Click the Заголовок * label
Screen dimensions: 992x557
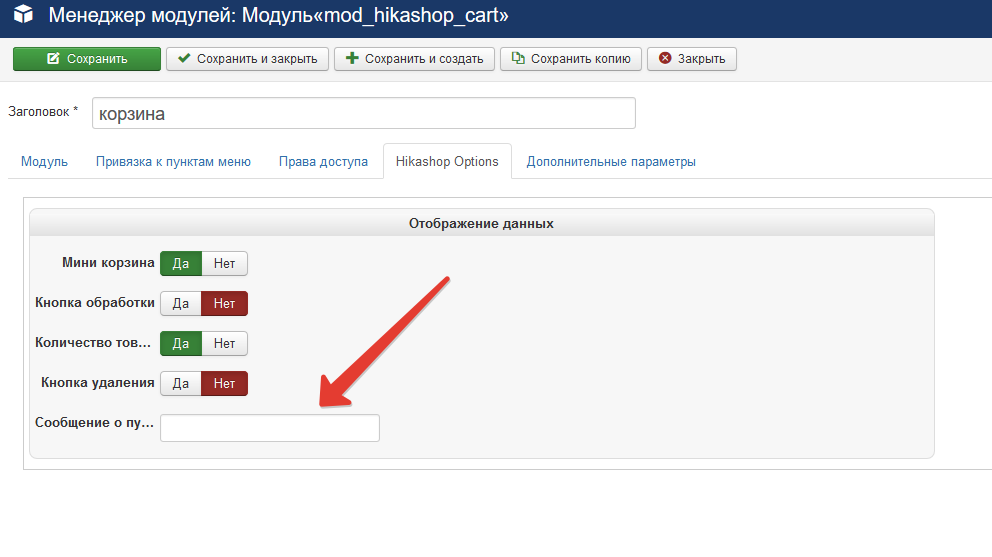[43, 112]
